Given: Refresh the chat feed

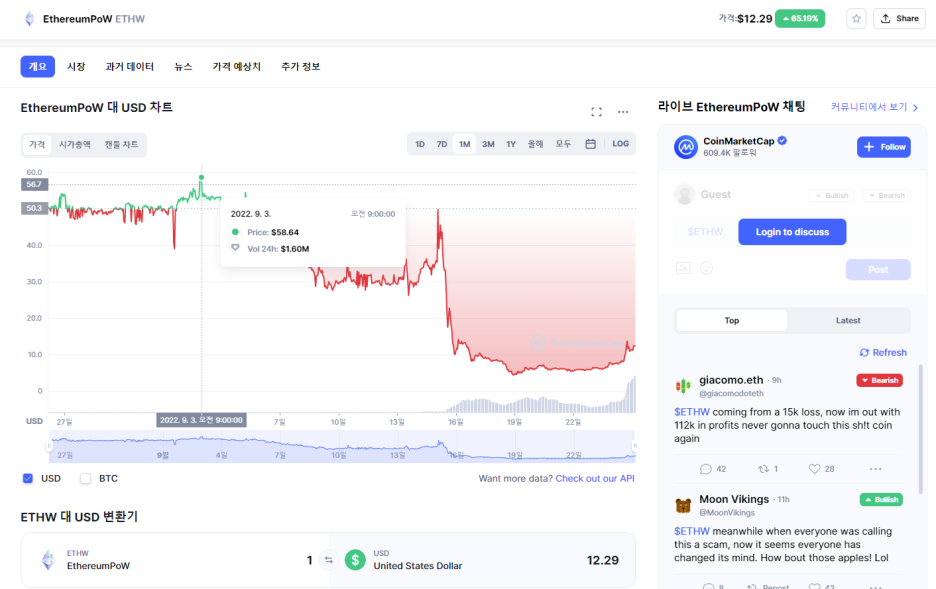Looking at the screenshot, I should pos(883,353).
